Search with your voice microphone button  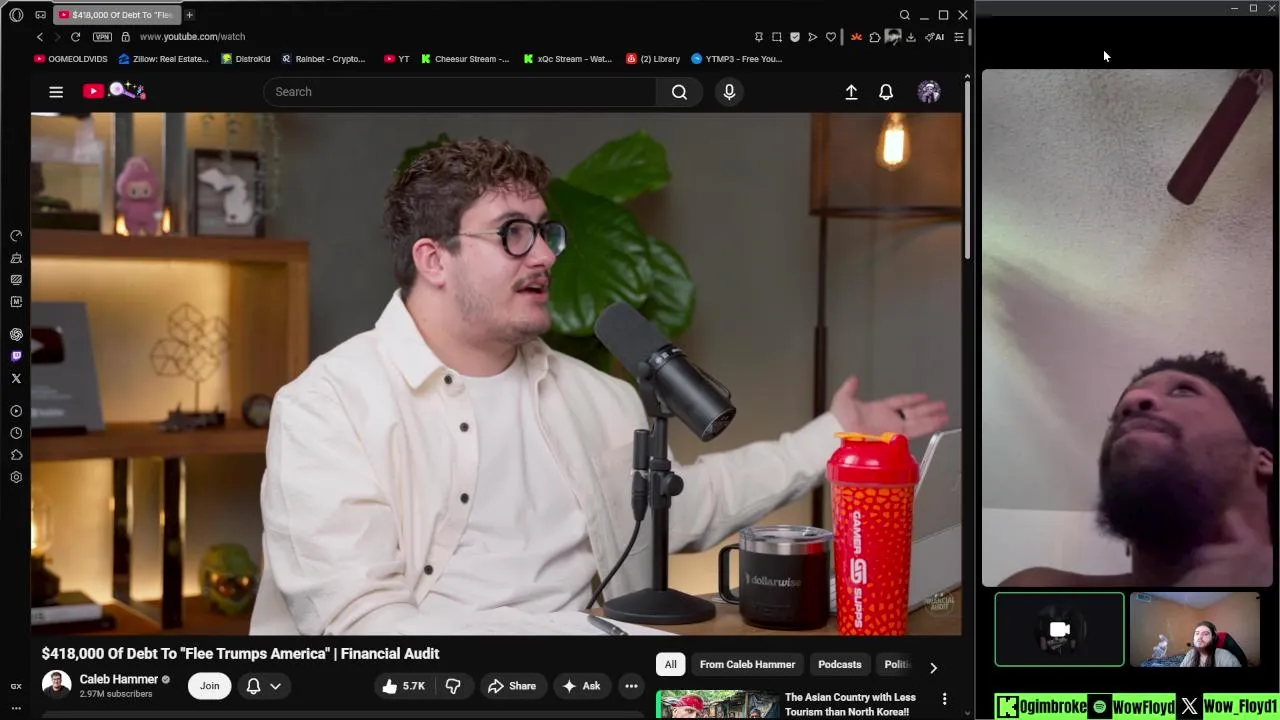729,92
